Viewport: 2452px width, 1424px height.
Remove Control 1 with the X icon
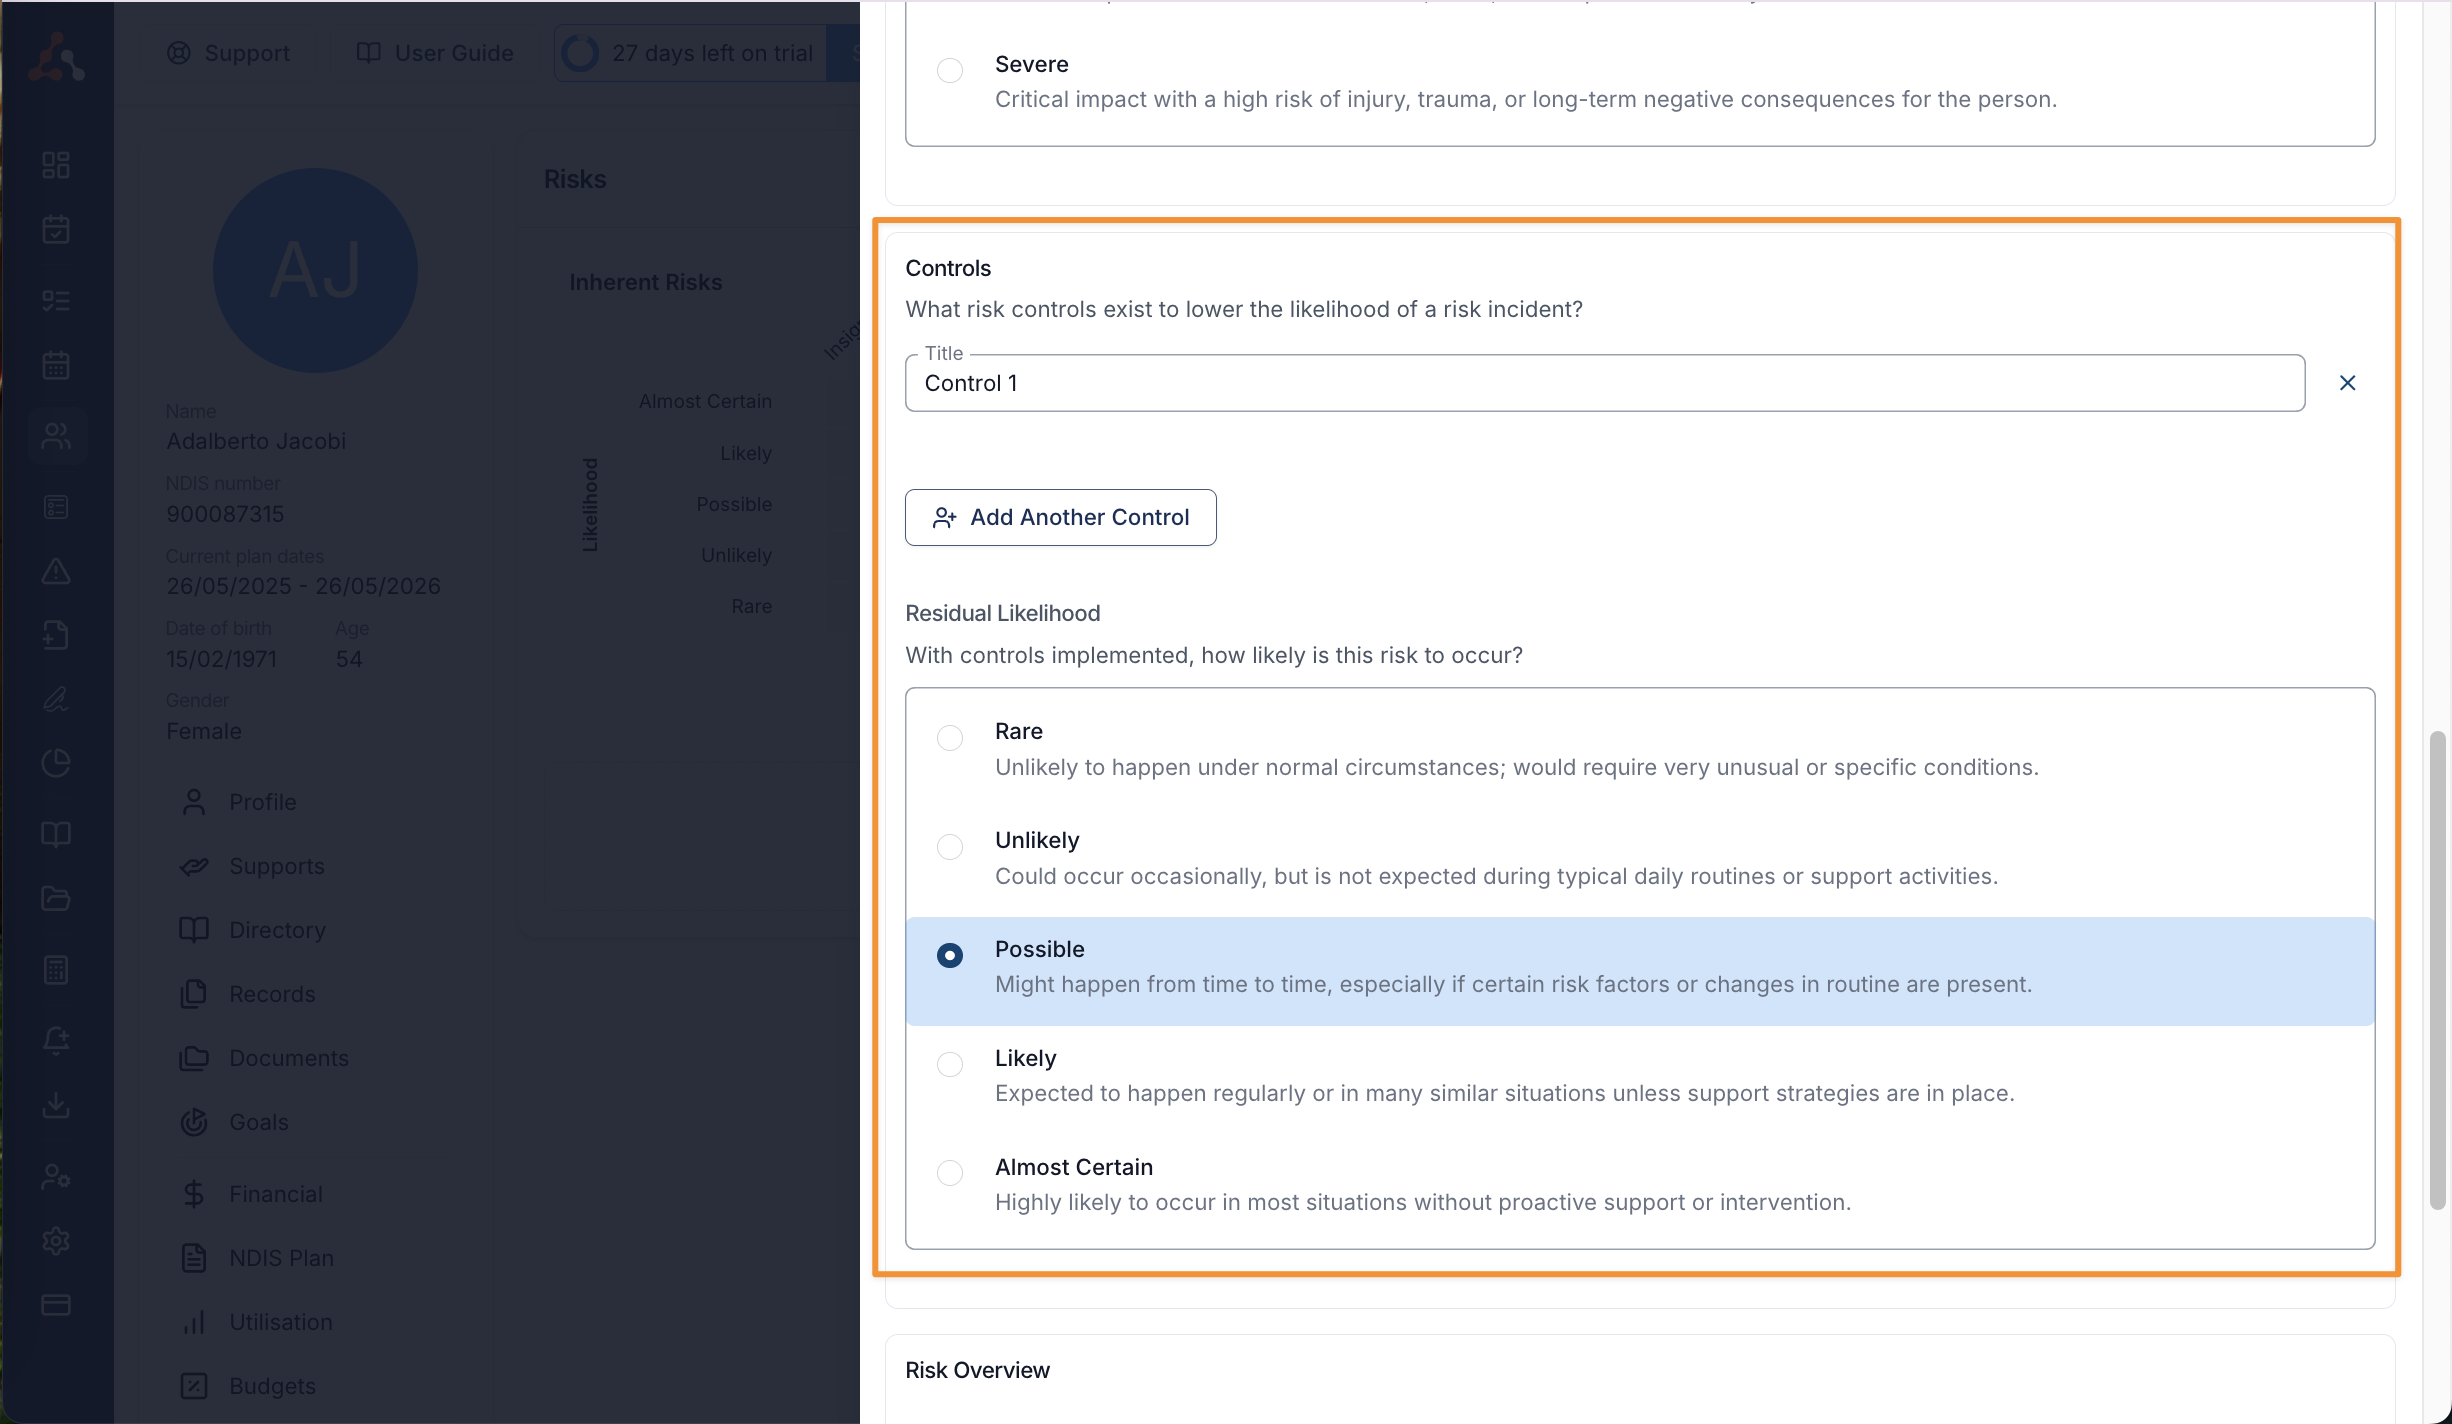point(2347,383)
